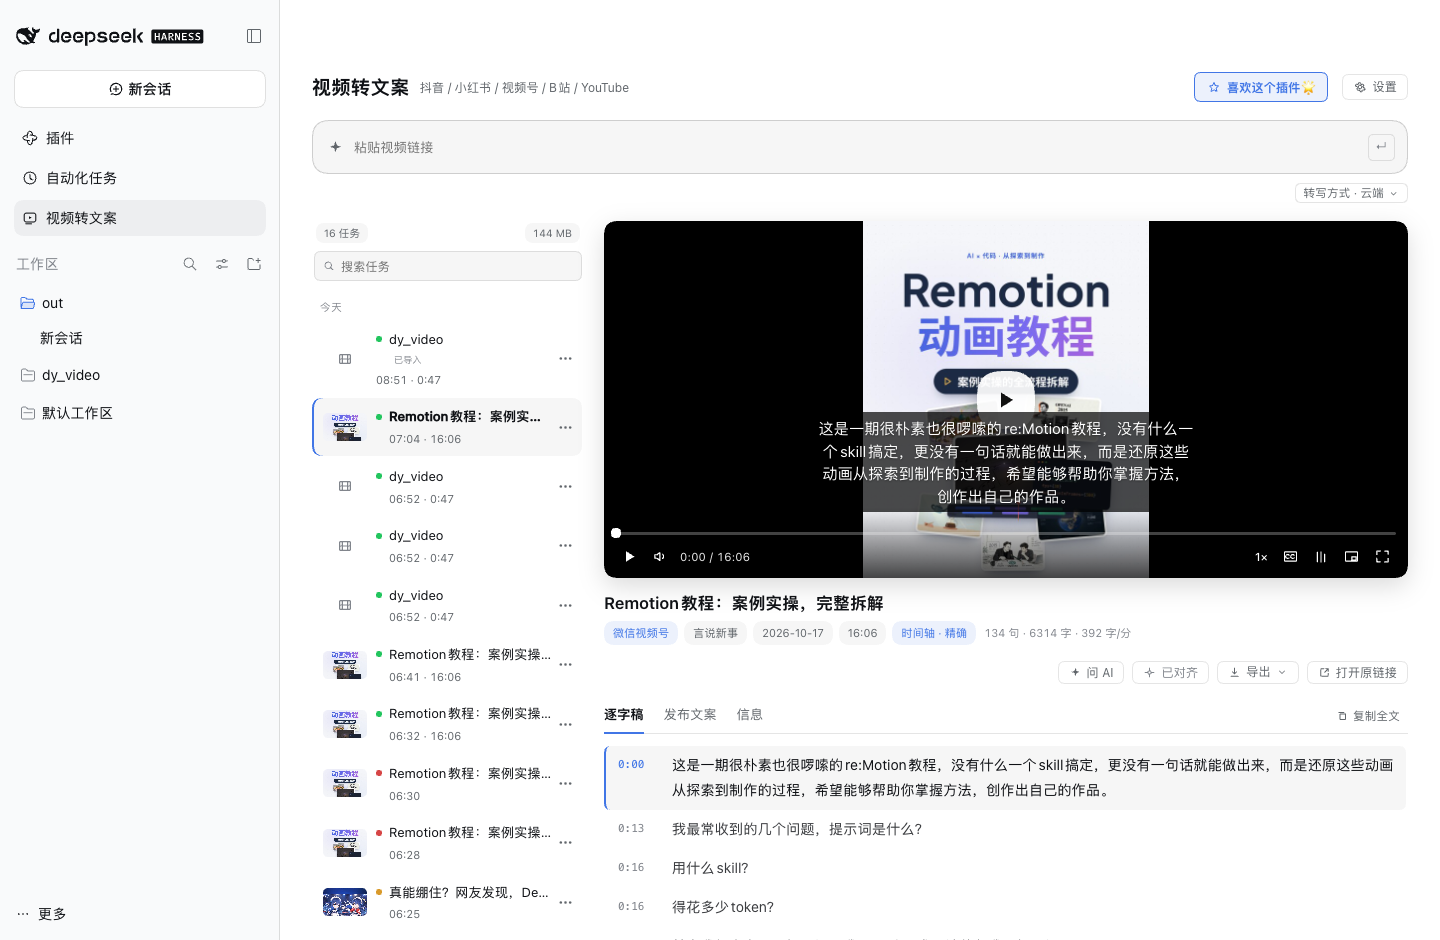Open 设置 settings button
This screenshot has height=940, width=1440.
[1375, 87]
